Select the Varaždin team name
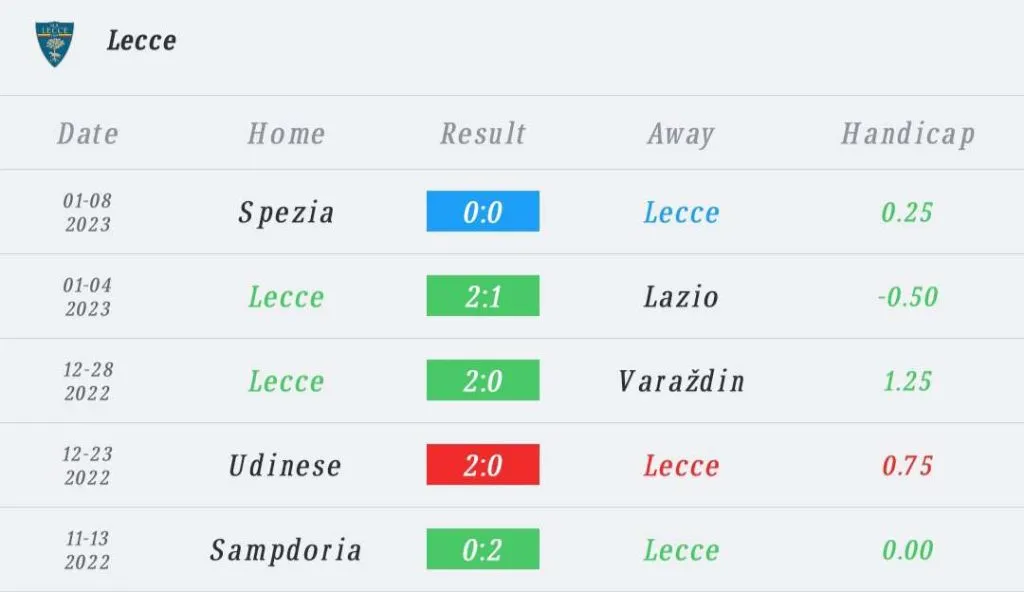The width and height of the screenshot is (1024, 592). 681,381
